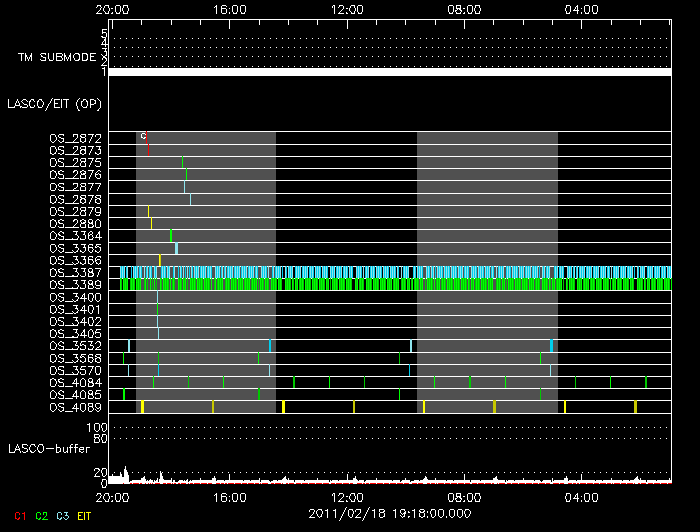This screenshot has height=532, width=700.
Task: Click the OS_2878 row label
Action: pyautogui.click(x=75, y=199)
